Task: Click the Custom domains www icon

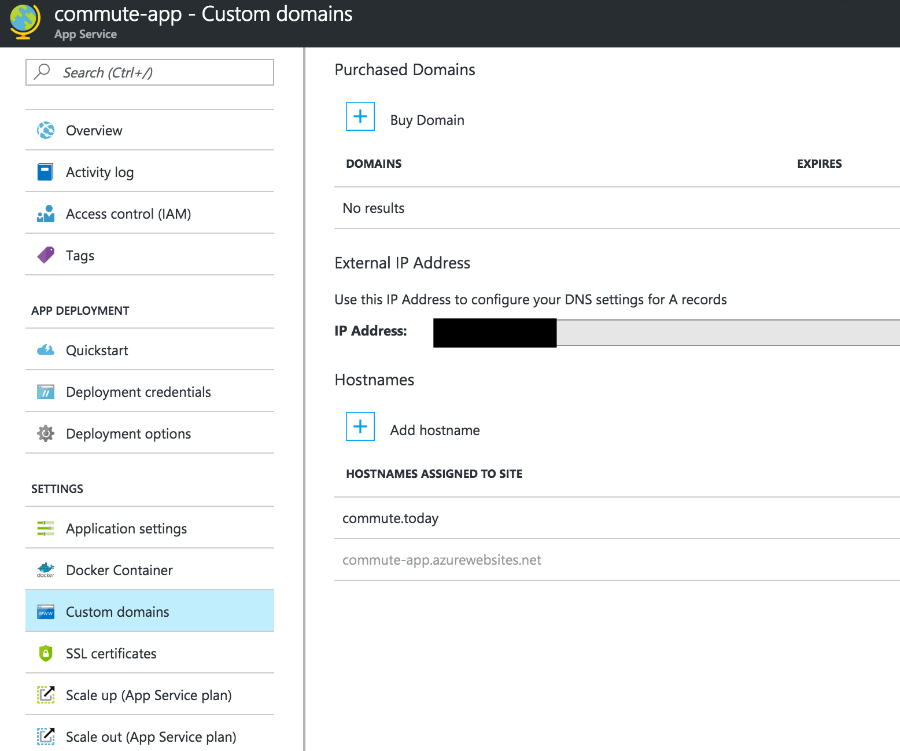Action: [x=45, y=611]
